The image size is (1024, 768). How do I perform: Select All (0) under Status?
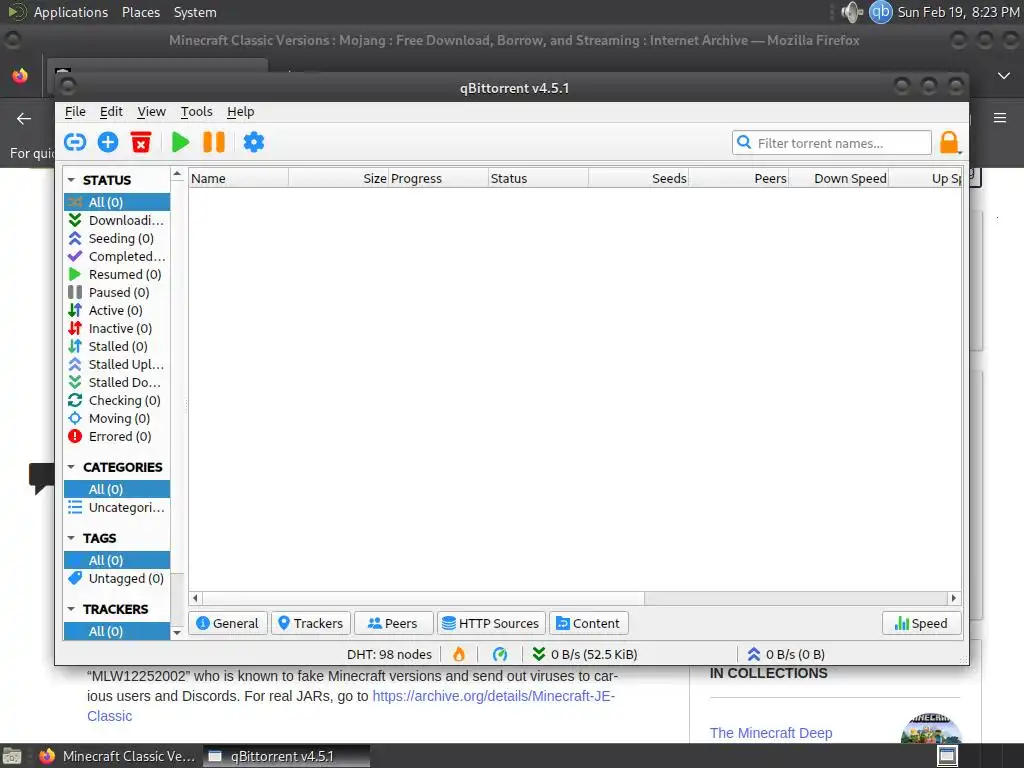pyautogui.click(x=117, y=202)
